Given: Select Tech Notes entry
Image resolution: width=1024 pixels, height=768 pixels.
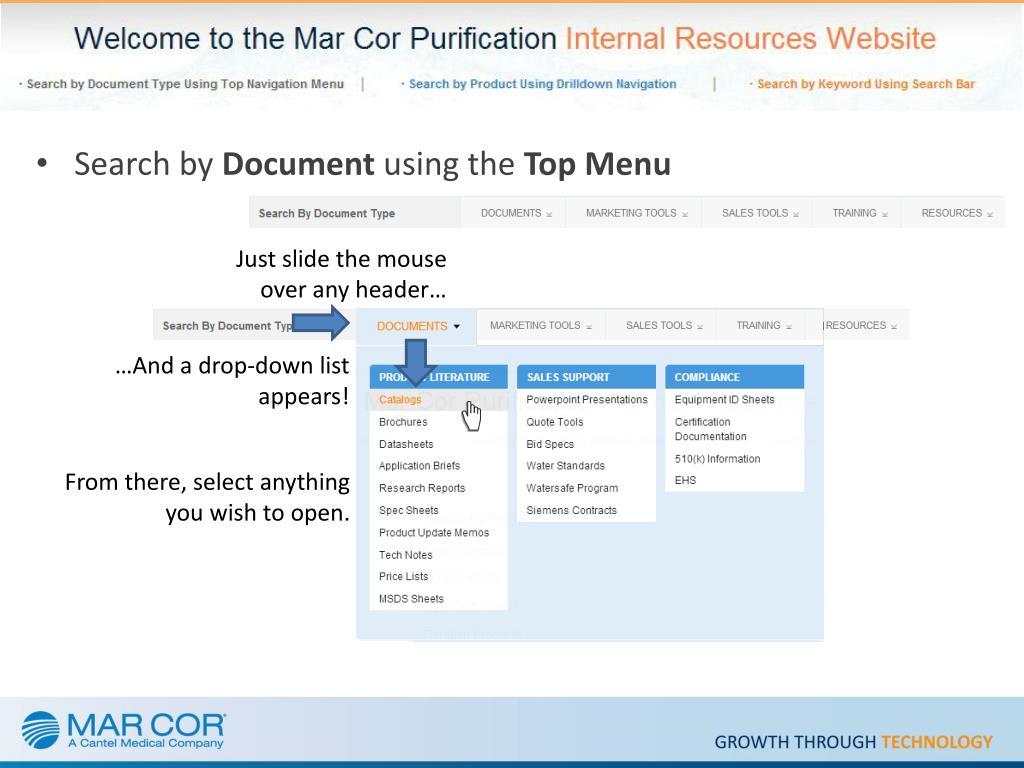Looking at the screenshot, I should coord(406,554).
